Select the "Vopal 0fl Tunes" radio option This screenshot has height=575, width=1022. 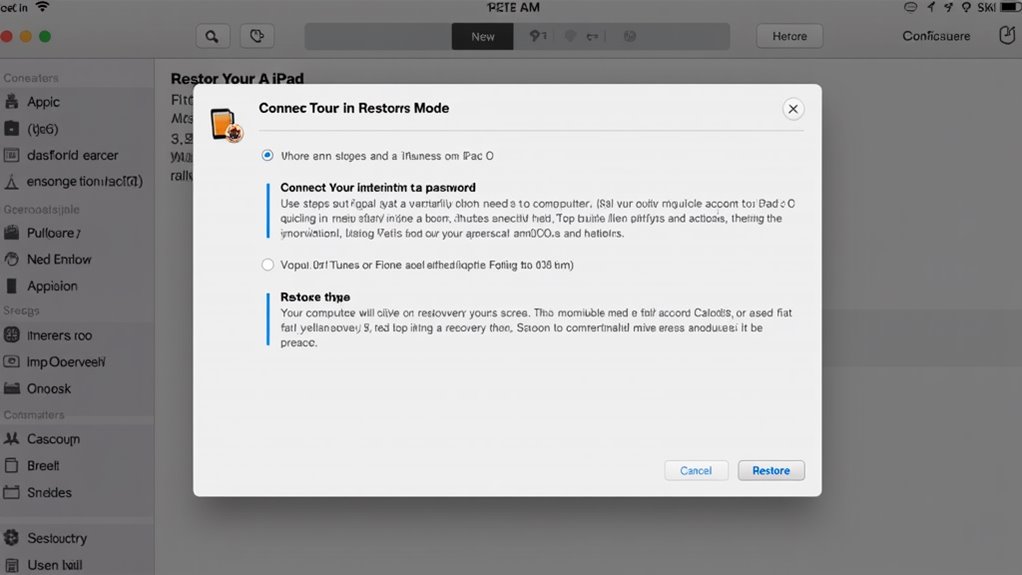point(267,265)
